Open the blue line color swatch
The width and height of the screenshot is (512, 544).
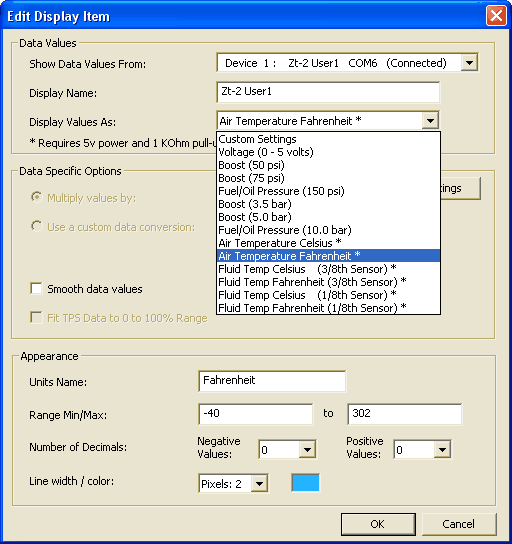point(305,483)
